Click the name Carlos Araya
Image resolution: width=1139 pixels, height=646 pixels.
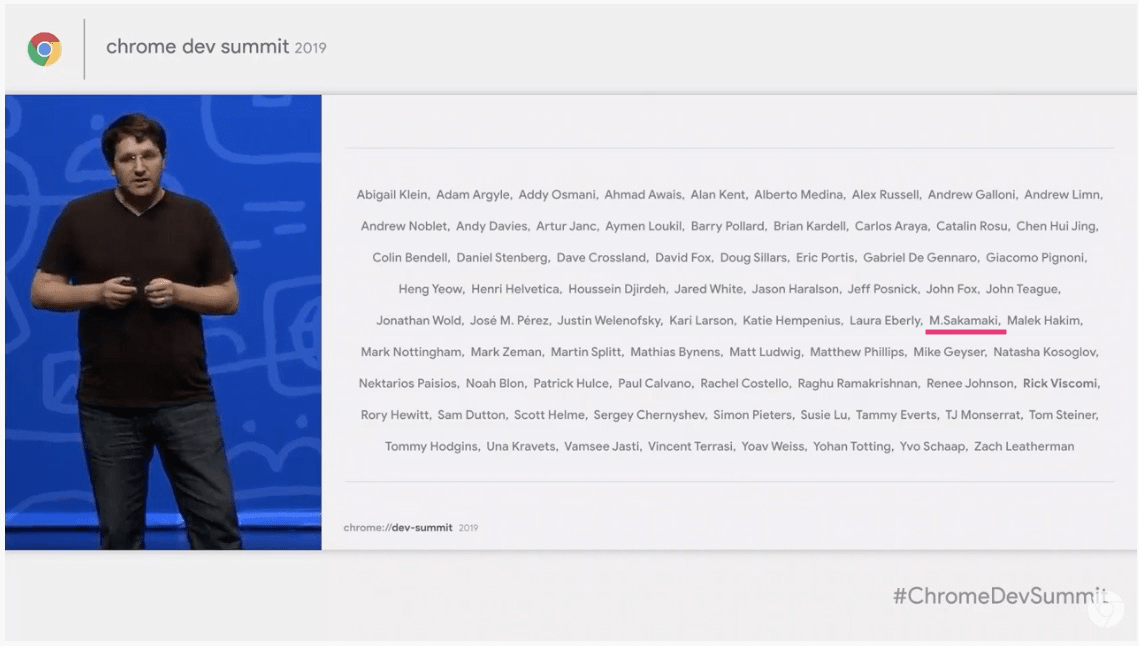coord(891,226)
